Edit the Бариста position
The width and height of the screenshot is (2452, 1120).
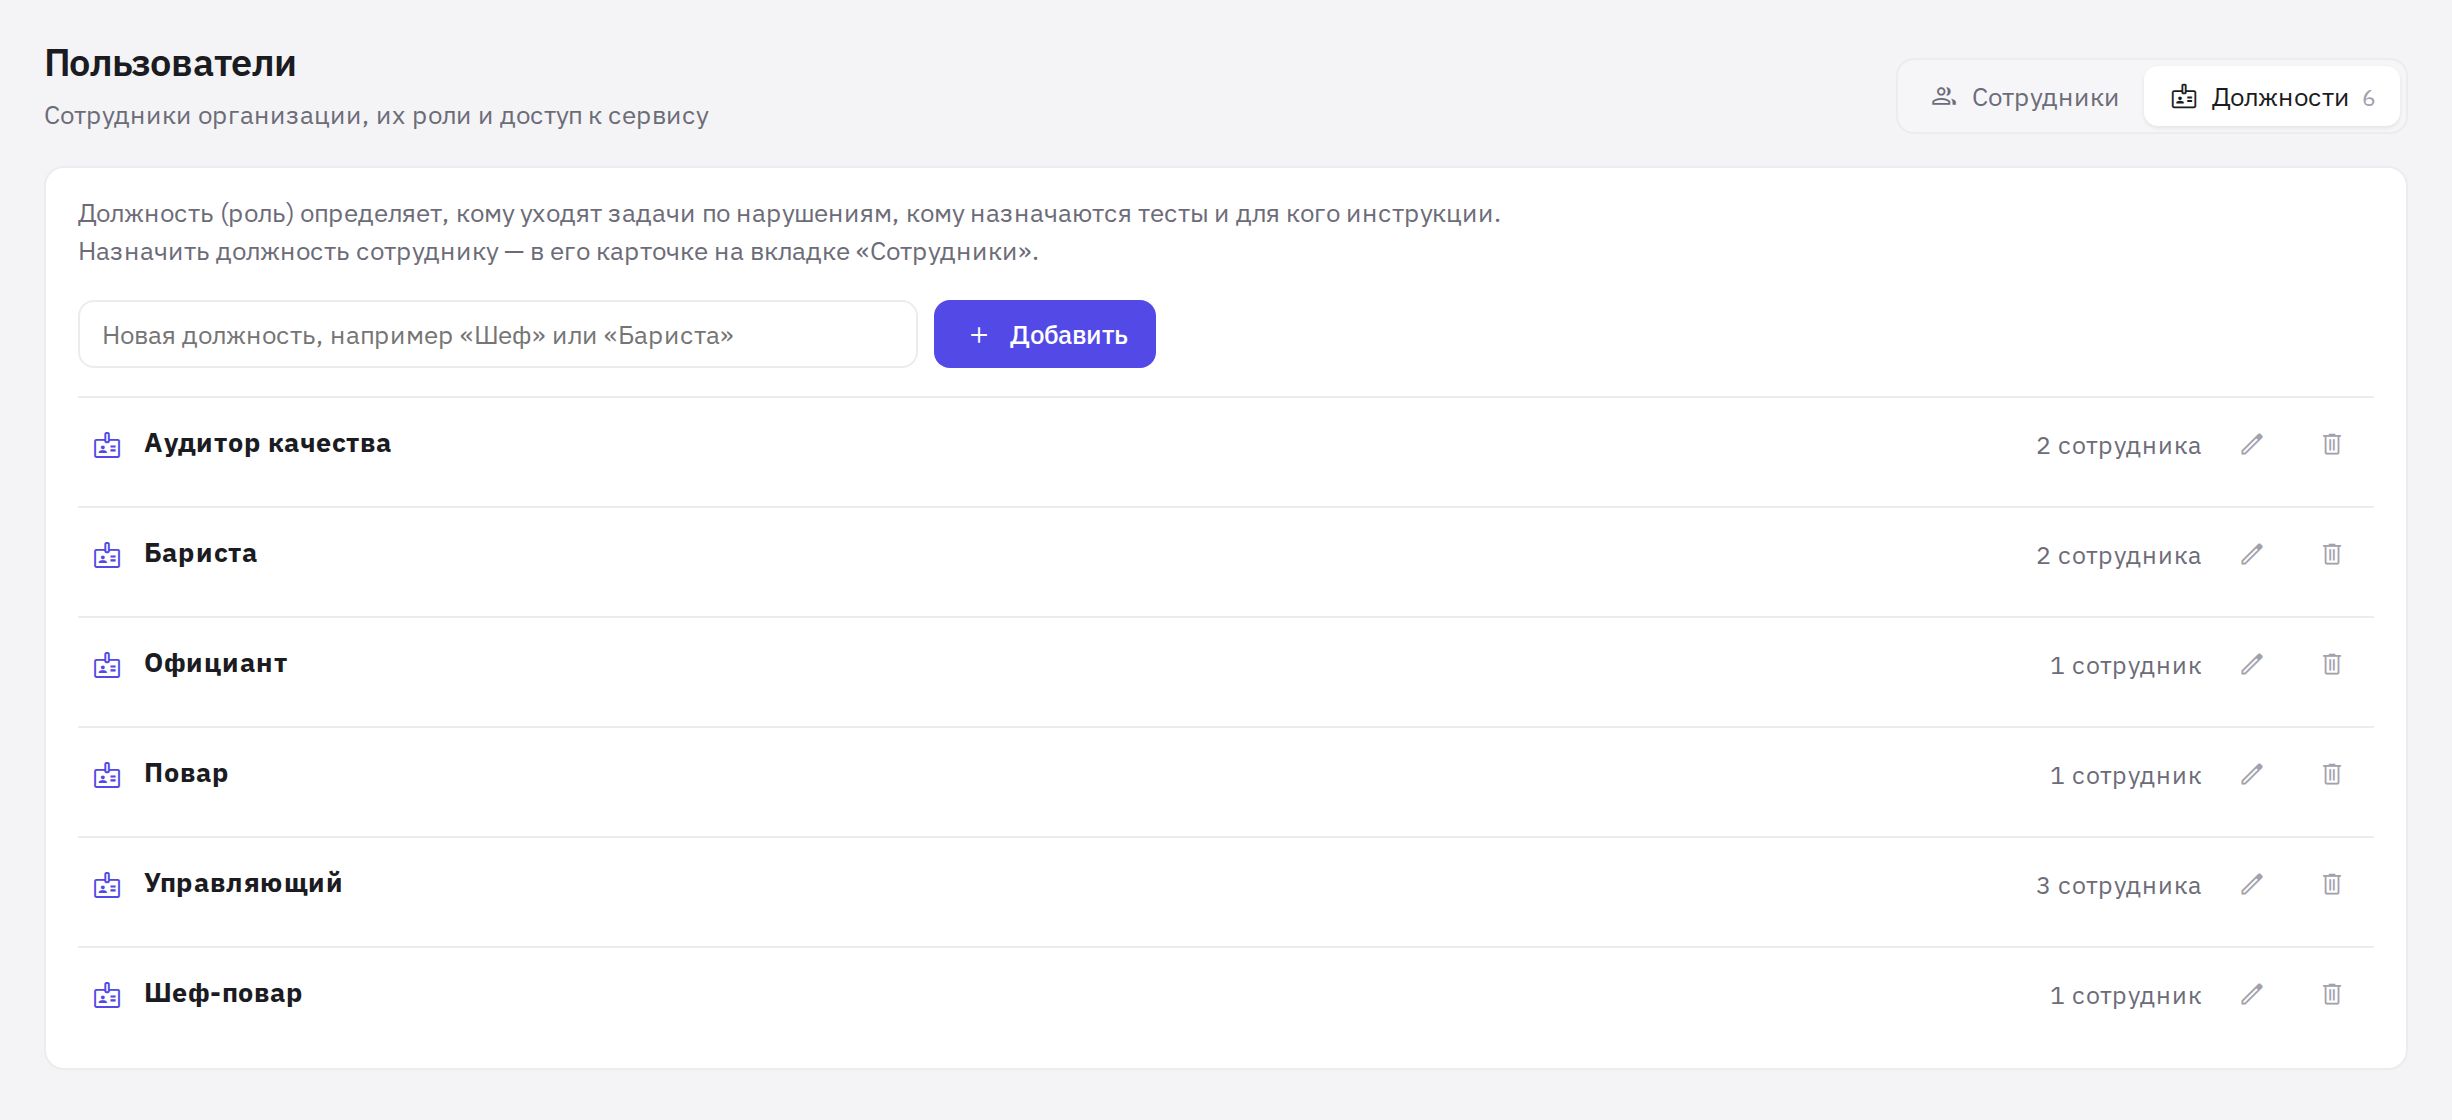coord(2251,554)
